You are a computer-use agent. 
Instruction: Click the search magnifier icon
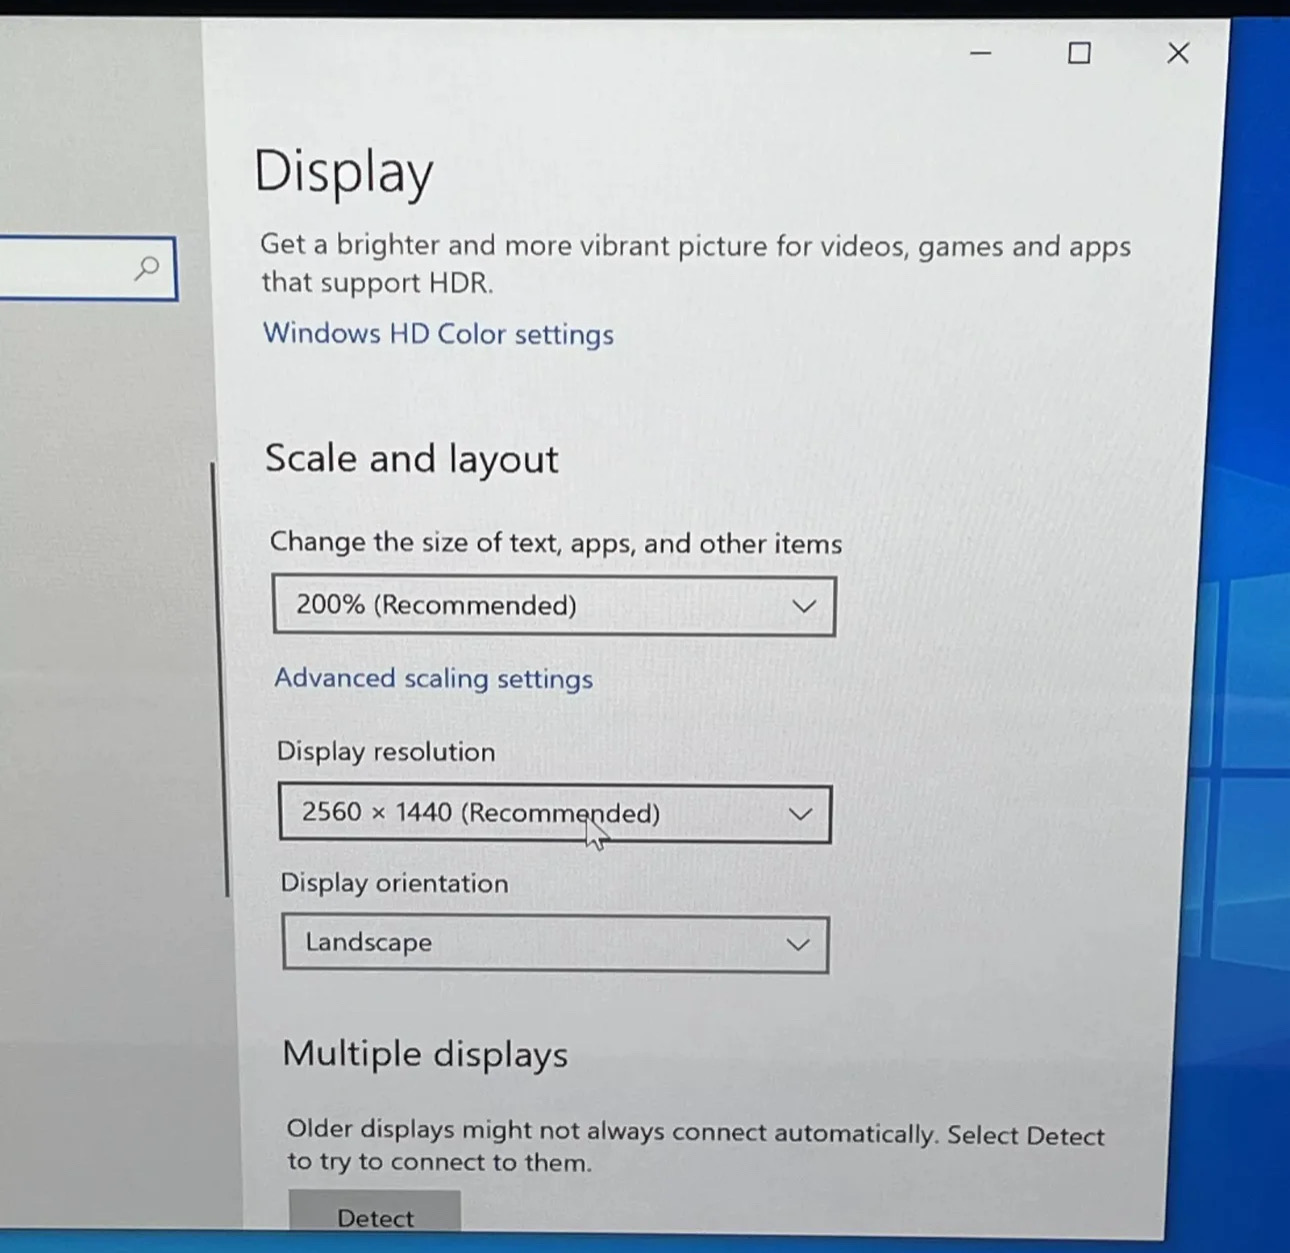[x=147, y=268]
